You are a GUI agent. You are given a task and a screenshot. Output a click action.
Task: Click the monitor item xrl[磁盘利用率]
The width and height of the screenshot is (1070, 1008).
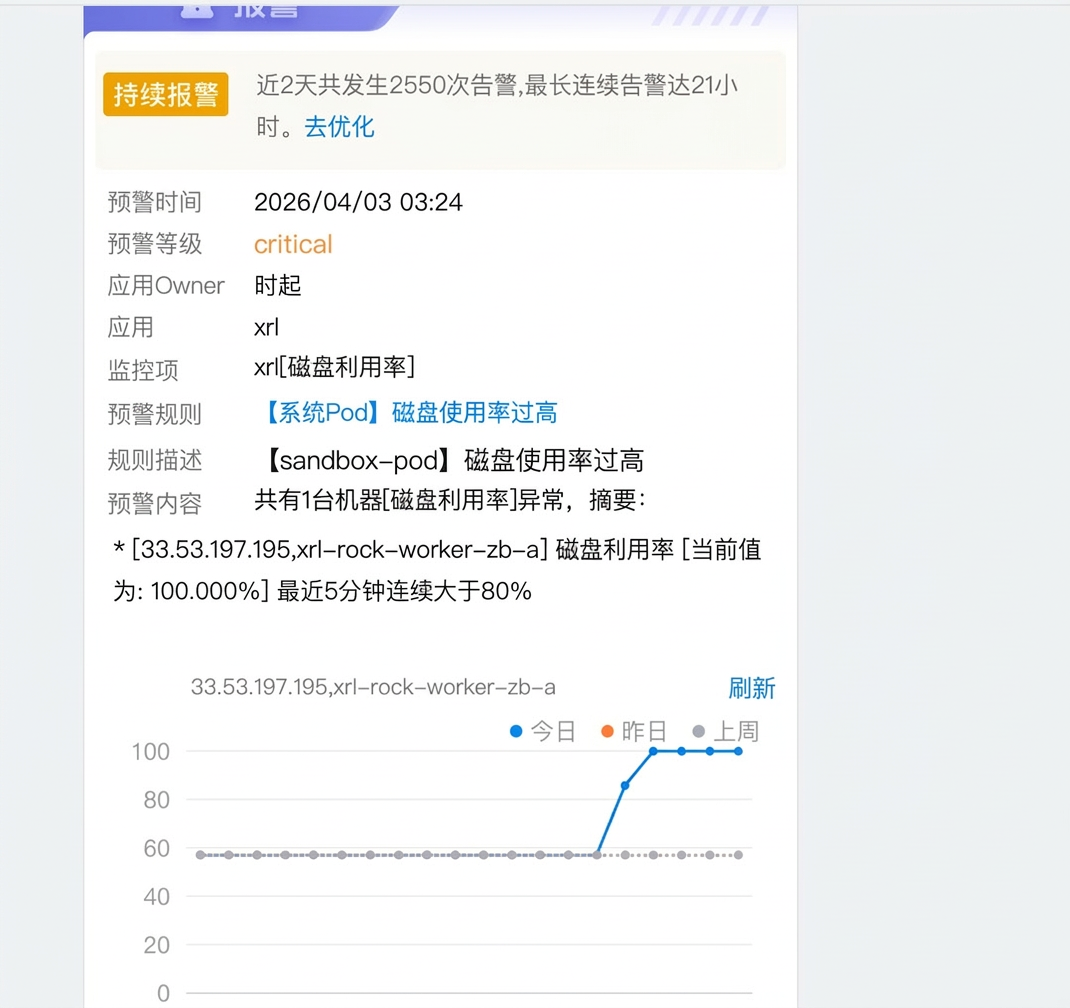[334, 367]
